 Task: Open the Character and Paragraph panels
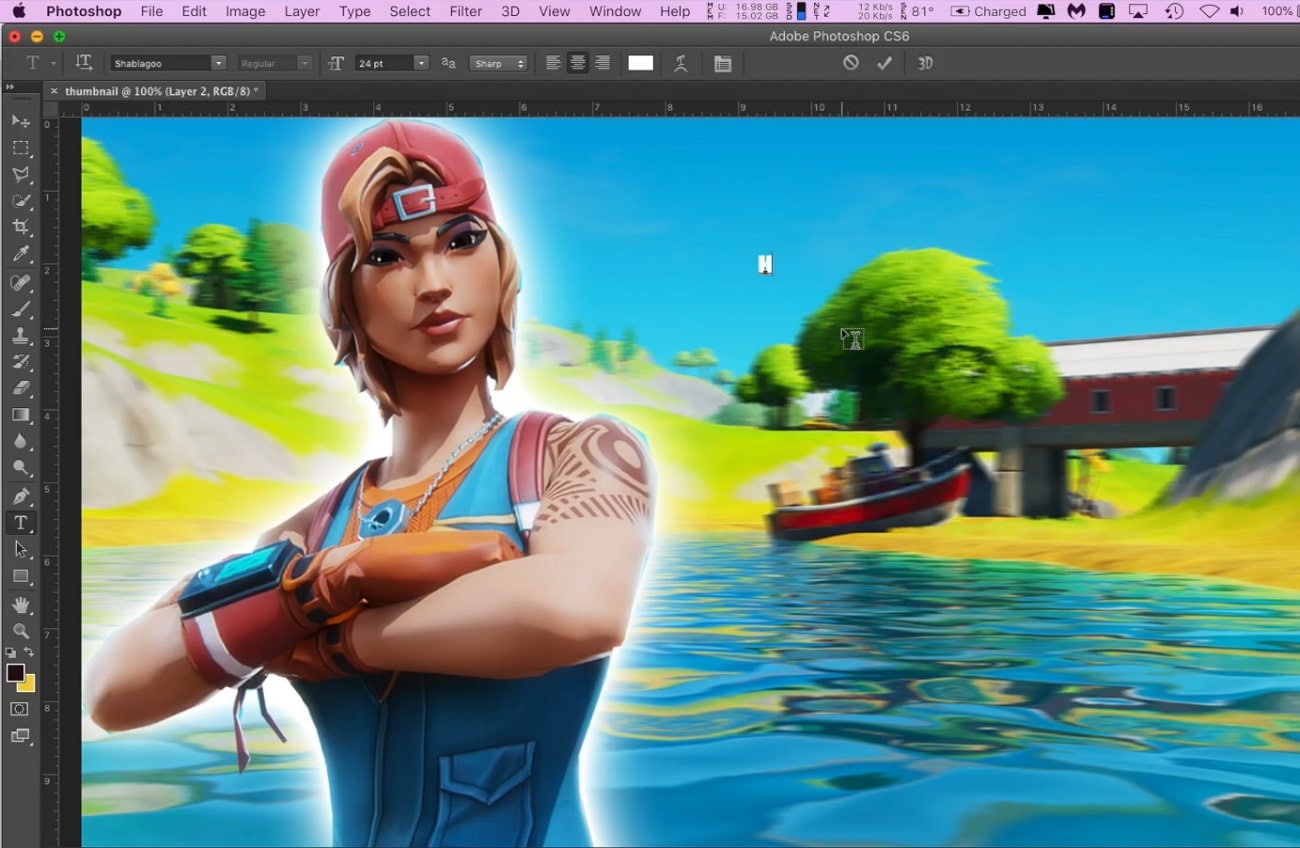723,63
